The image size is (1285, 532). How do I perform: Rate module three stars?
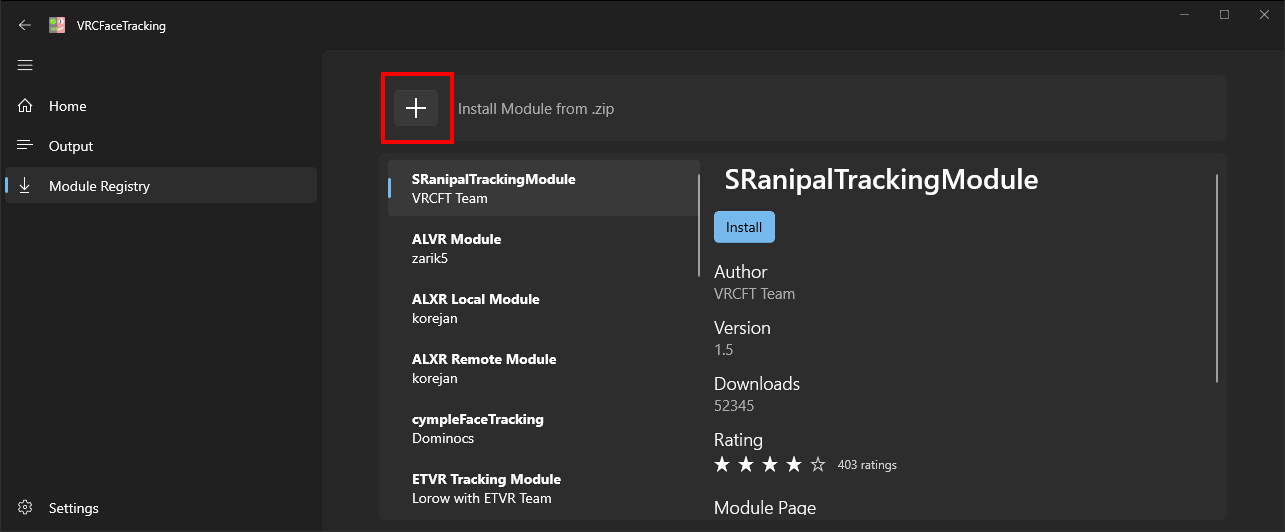(770, 464)
